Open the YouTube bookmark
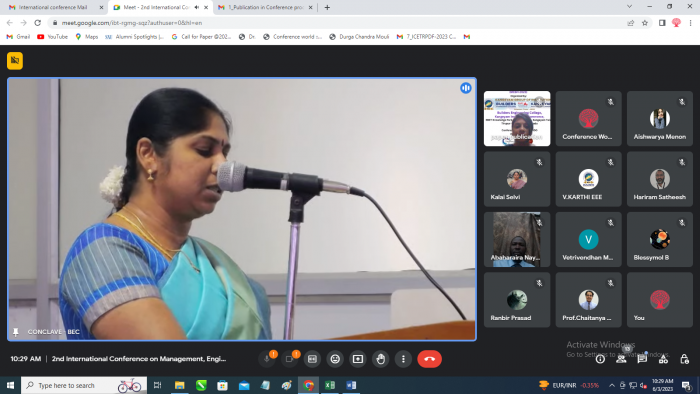Screen dimensions: 700x394 pos(53,37)
